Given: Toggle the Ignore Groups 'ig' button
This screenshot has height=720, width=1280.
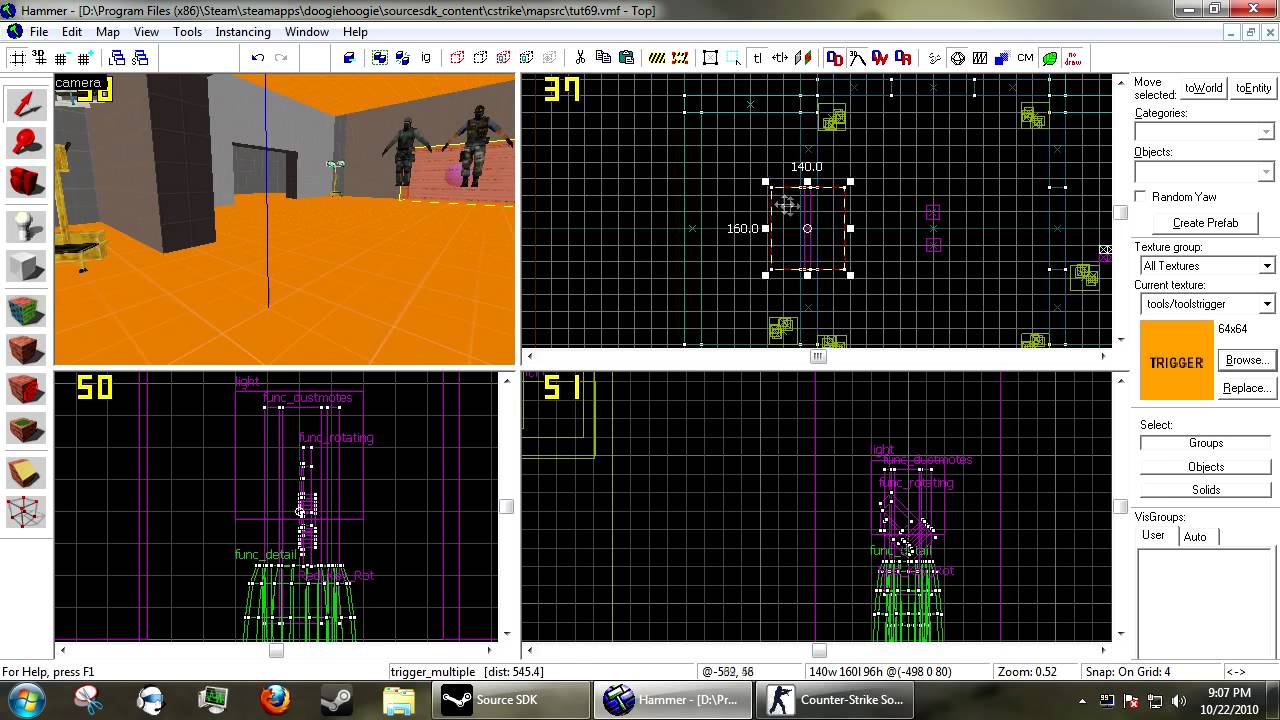Looking at the screenshot, I should point(426,58).
